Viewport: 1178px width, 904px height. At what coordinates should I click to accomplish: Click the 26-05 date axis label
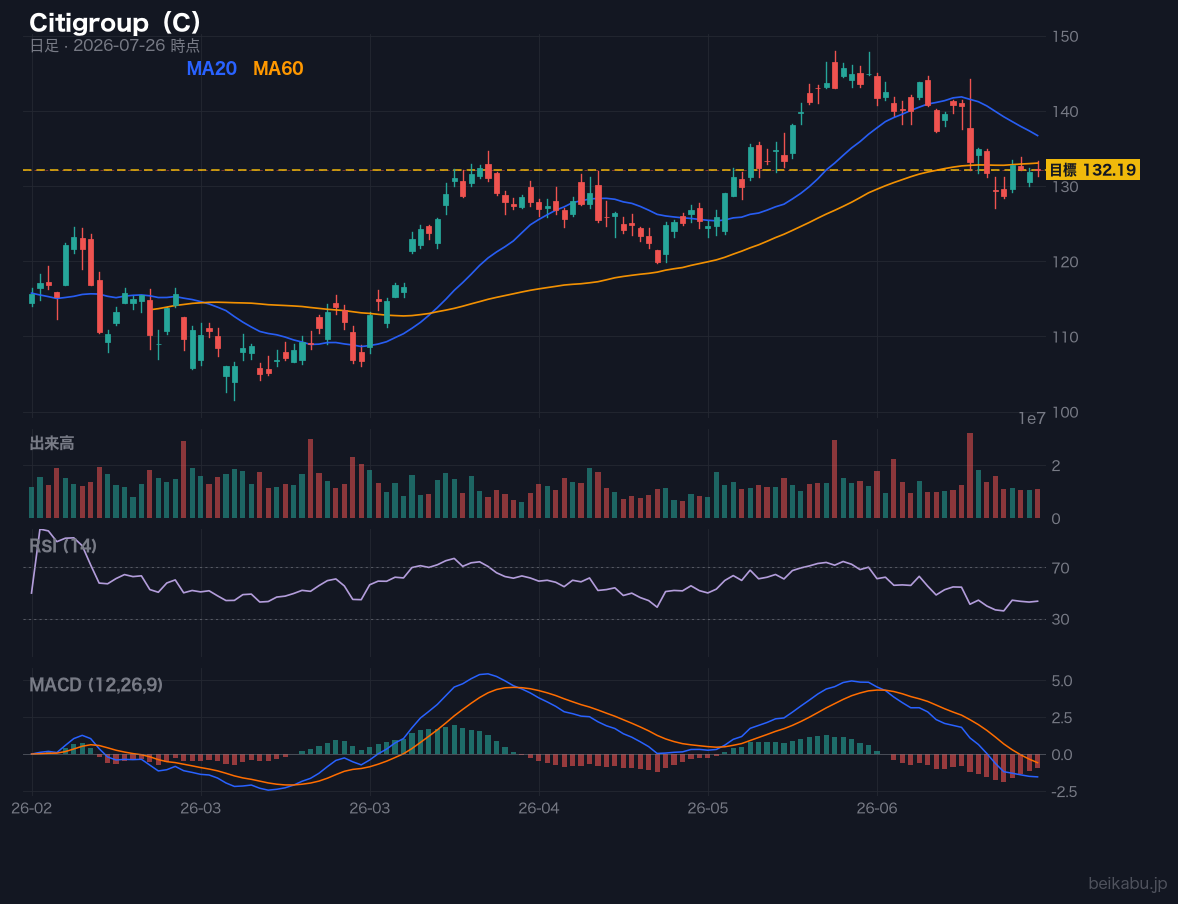[x=708, y=809]
